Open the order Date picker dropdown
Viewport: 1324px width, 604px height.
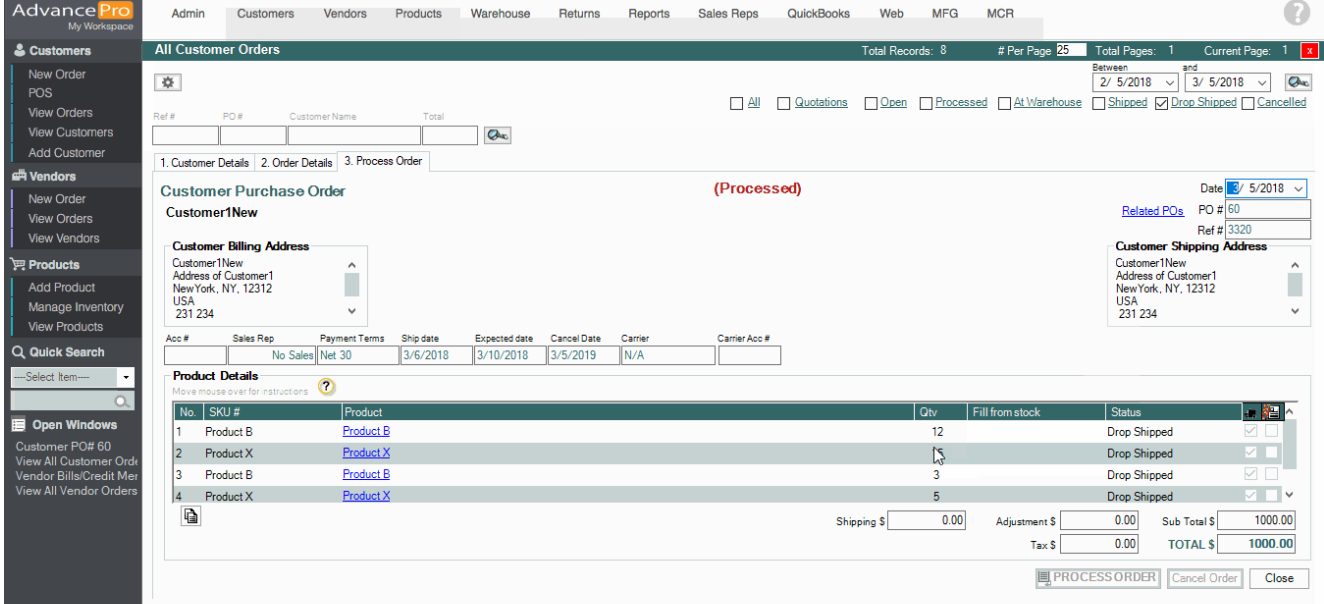pos(1298,189)
